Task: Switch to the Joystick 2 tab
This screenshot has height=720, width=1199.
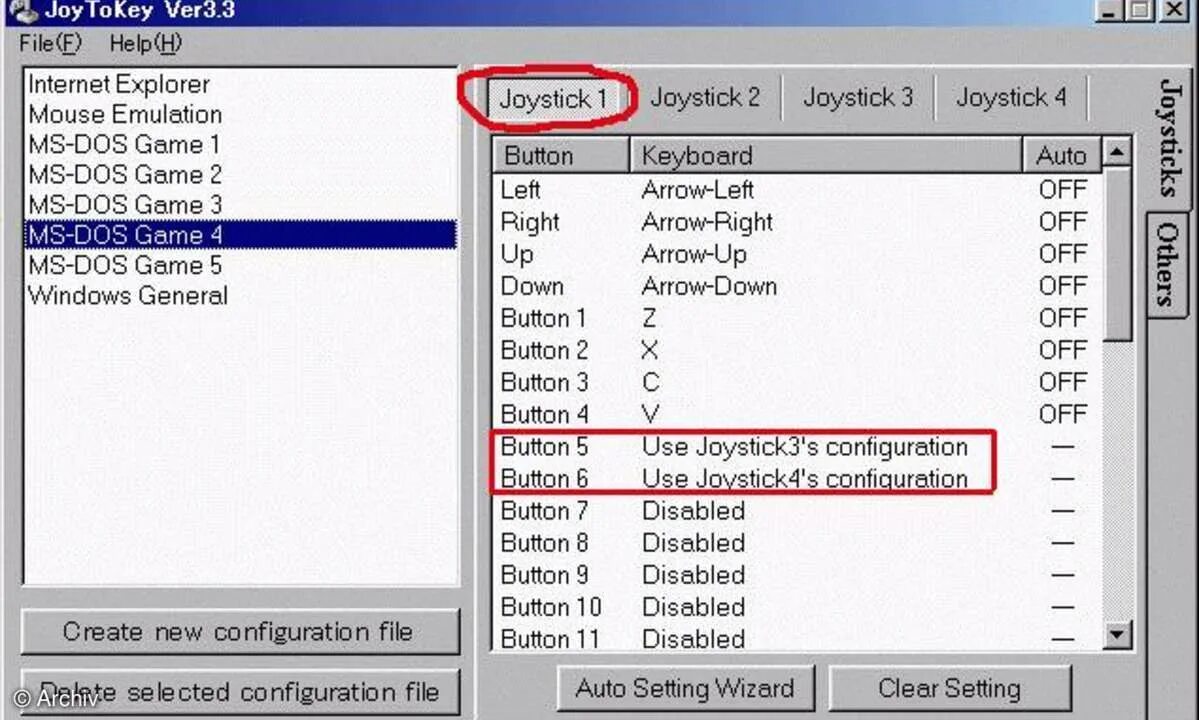Action: [704, 98]
